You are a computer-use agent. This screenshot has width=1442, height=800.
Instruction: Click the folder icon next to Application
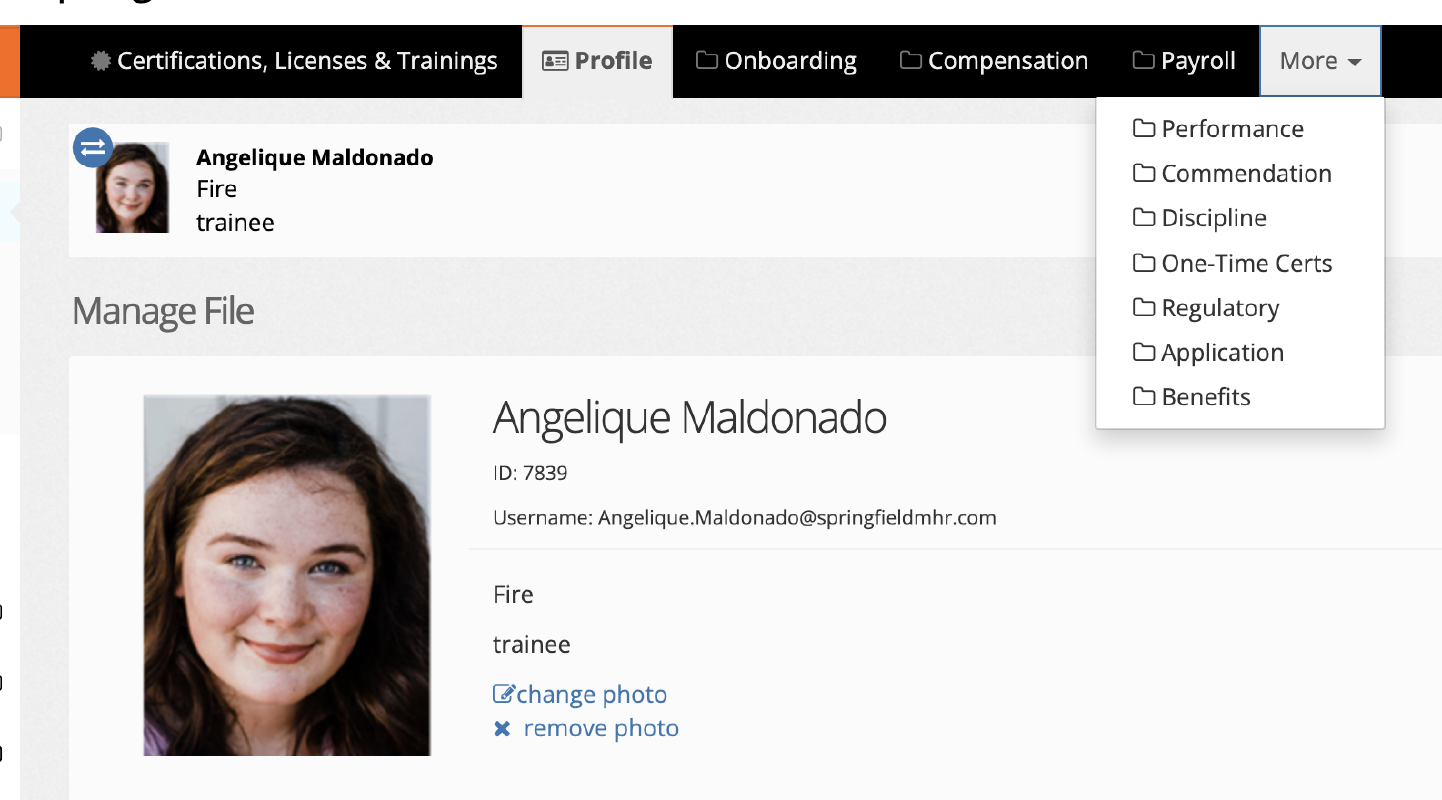(1144, 352)
